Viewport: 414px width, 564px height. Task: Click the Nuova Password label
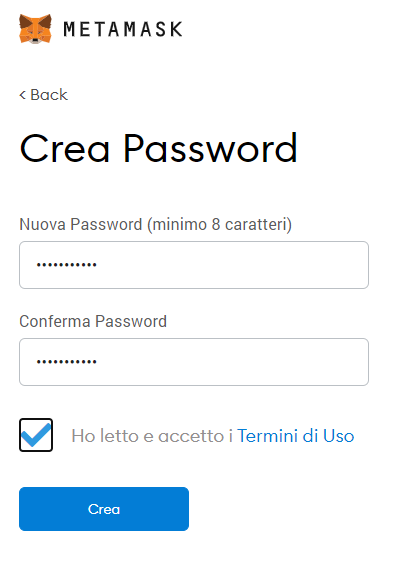tap(81, 224)
